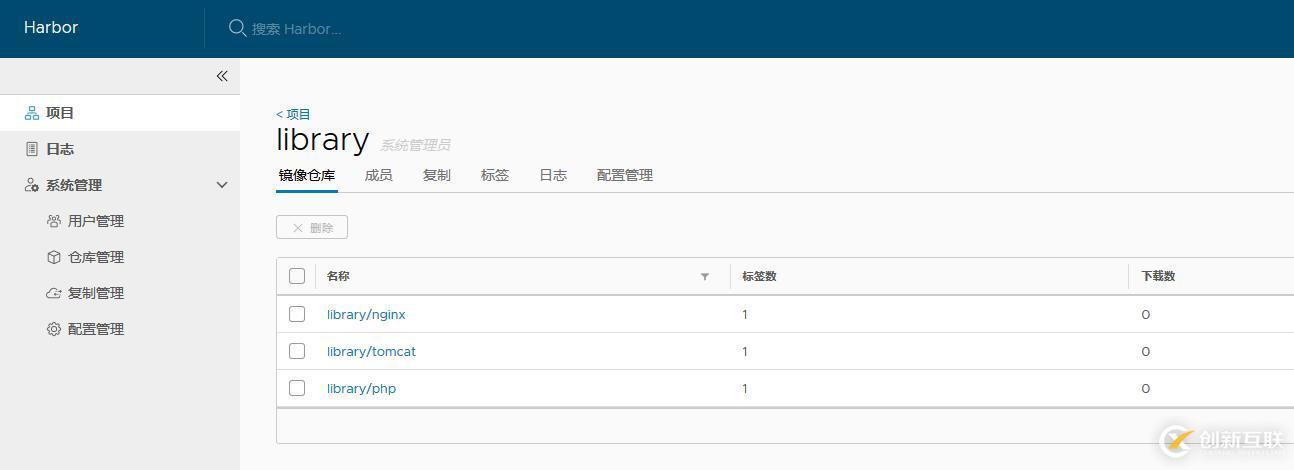Open the 名称 column filter icon

pos(705,276)
